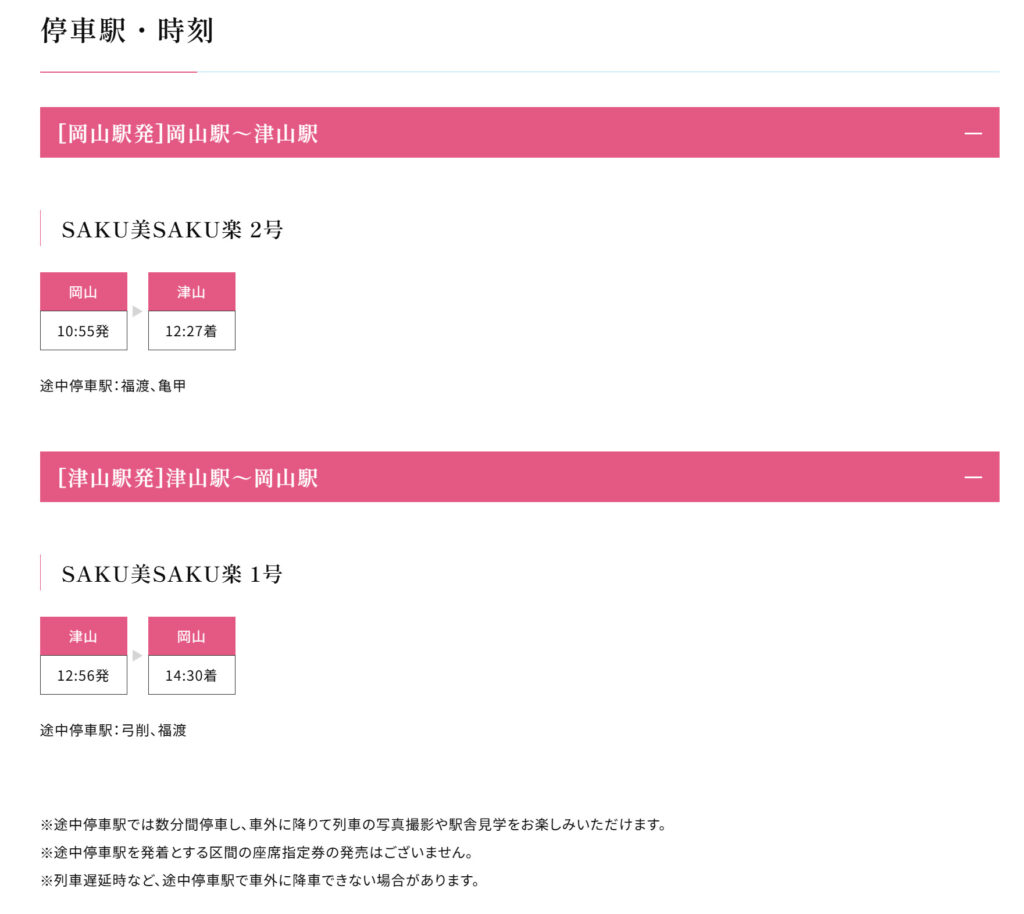
Task: Collapse the 津山駅発 section with minus icon
Action: click(972, 477)
